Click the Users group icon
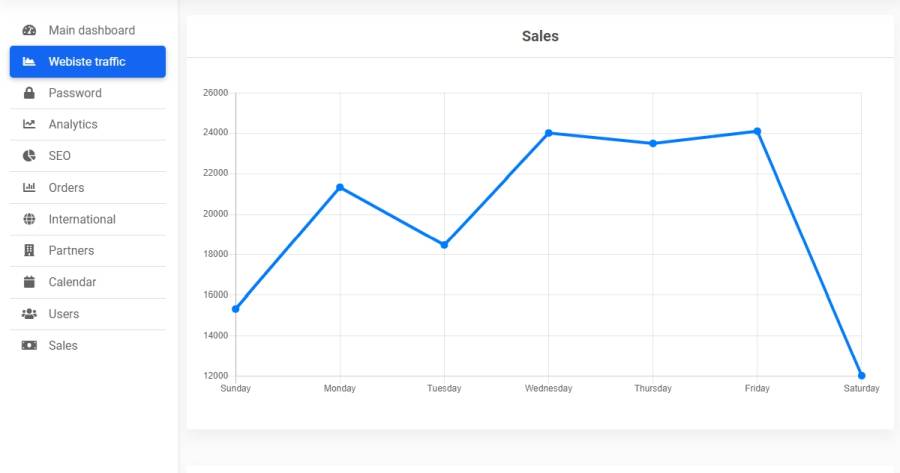Screen dimensions: 900x473 point(29,313)
